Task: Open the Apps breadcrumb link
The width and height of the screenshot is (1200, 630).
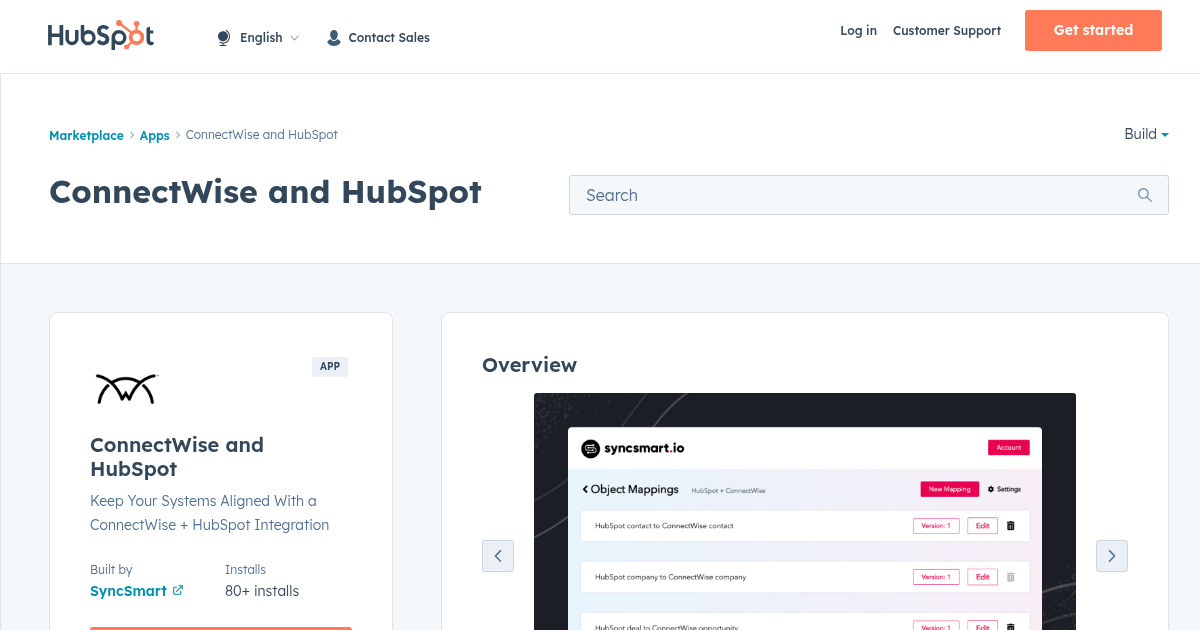Action: click(154, 135)
